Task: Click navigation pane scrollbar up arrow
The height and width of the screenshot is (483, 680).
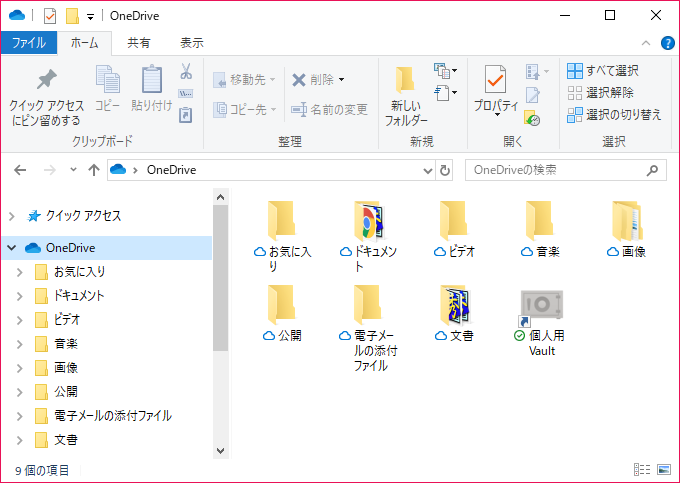Action: pyautogui.click(x=220, y=197)
